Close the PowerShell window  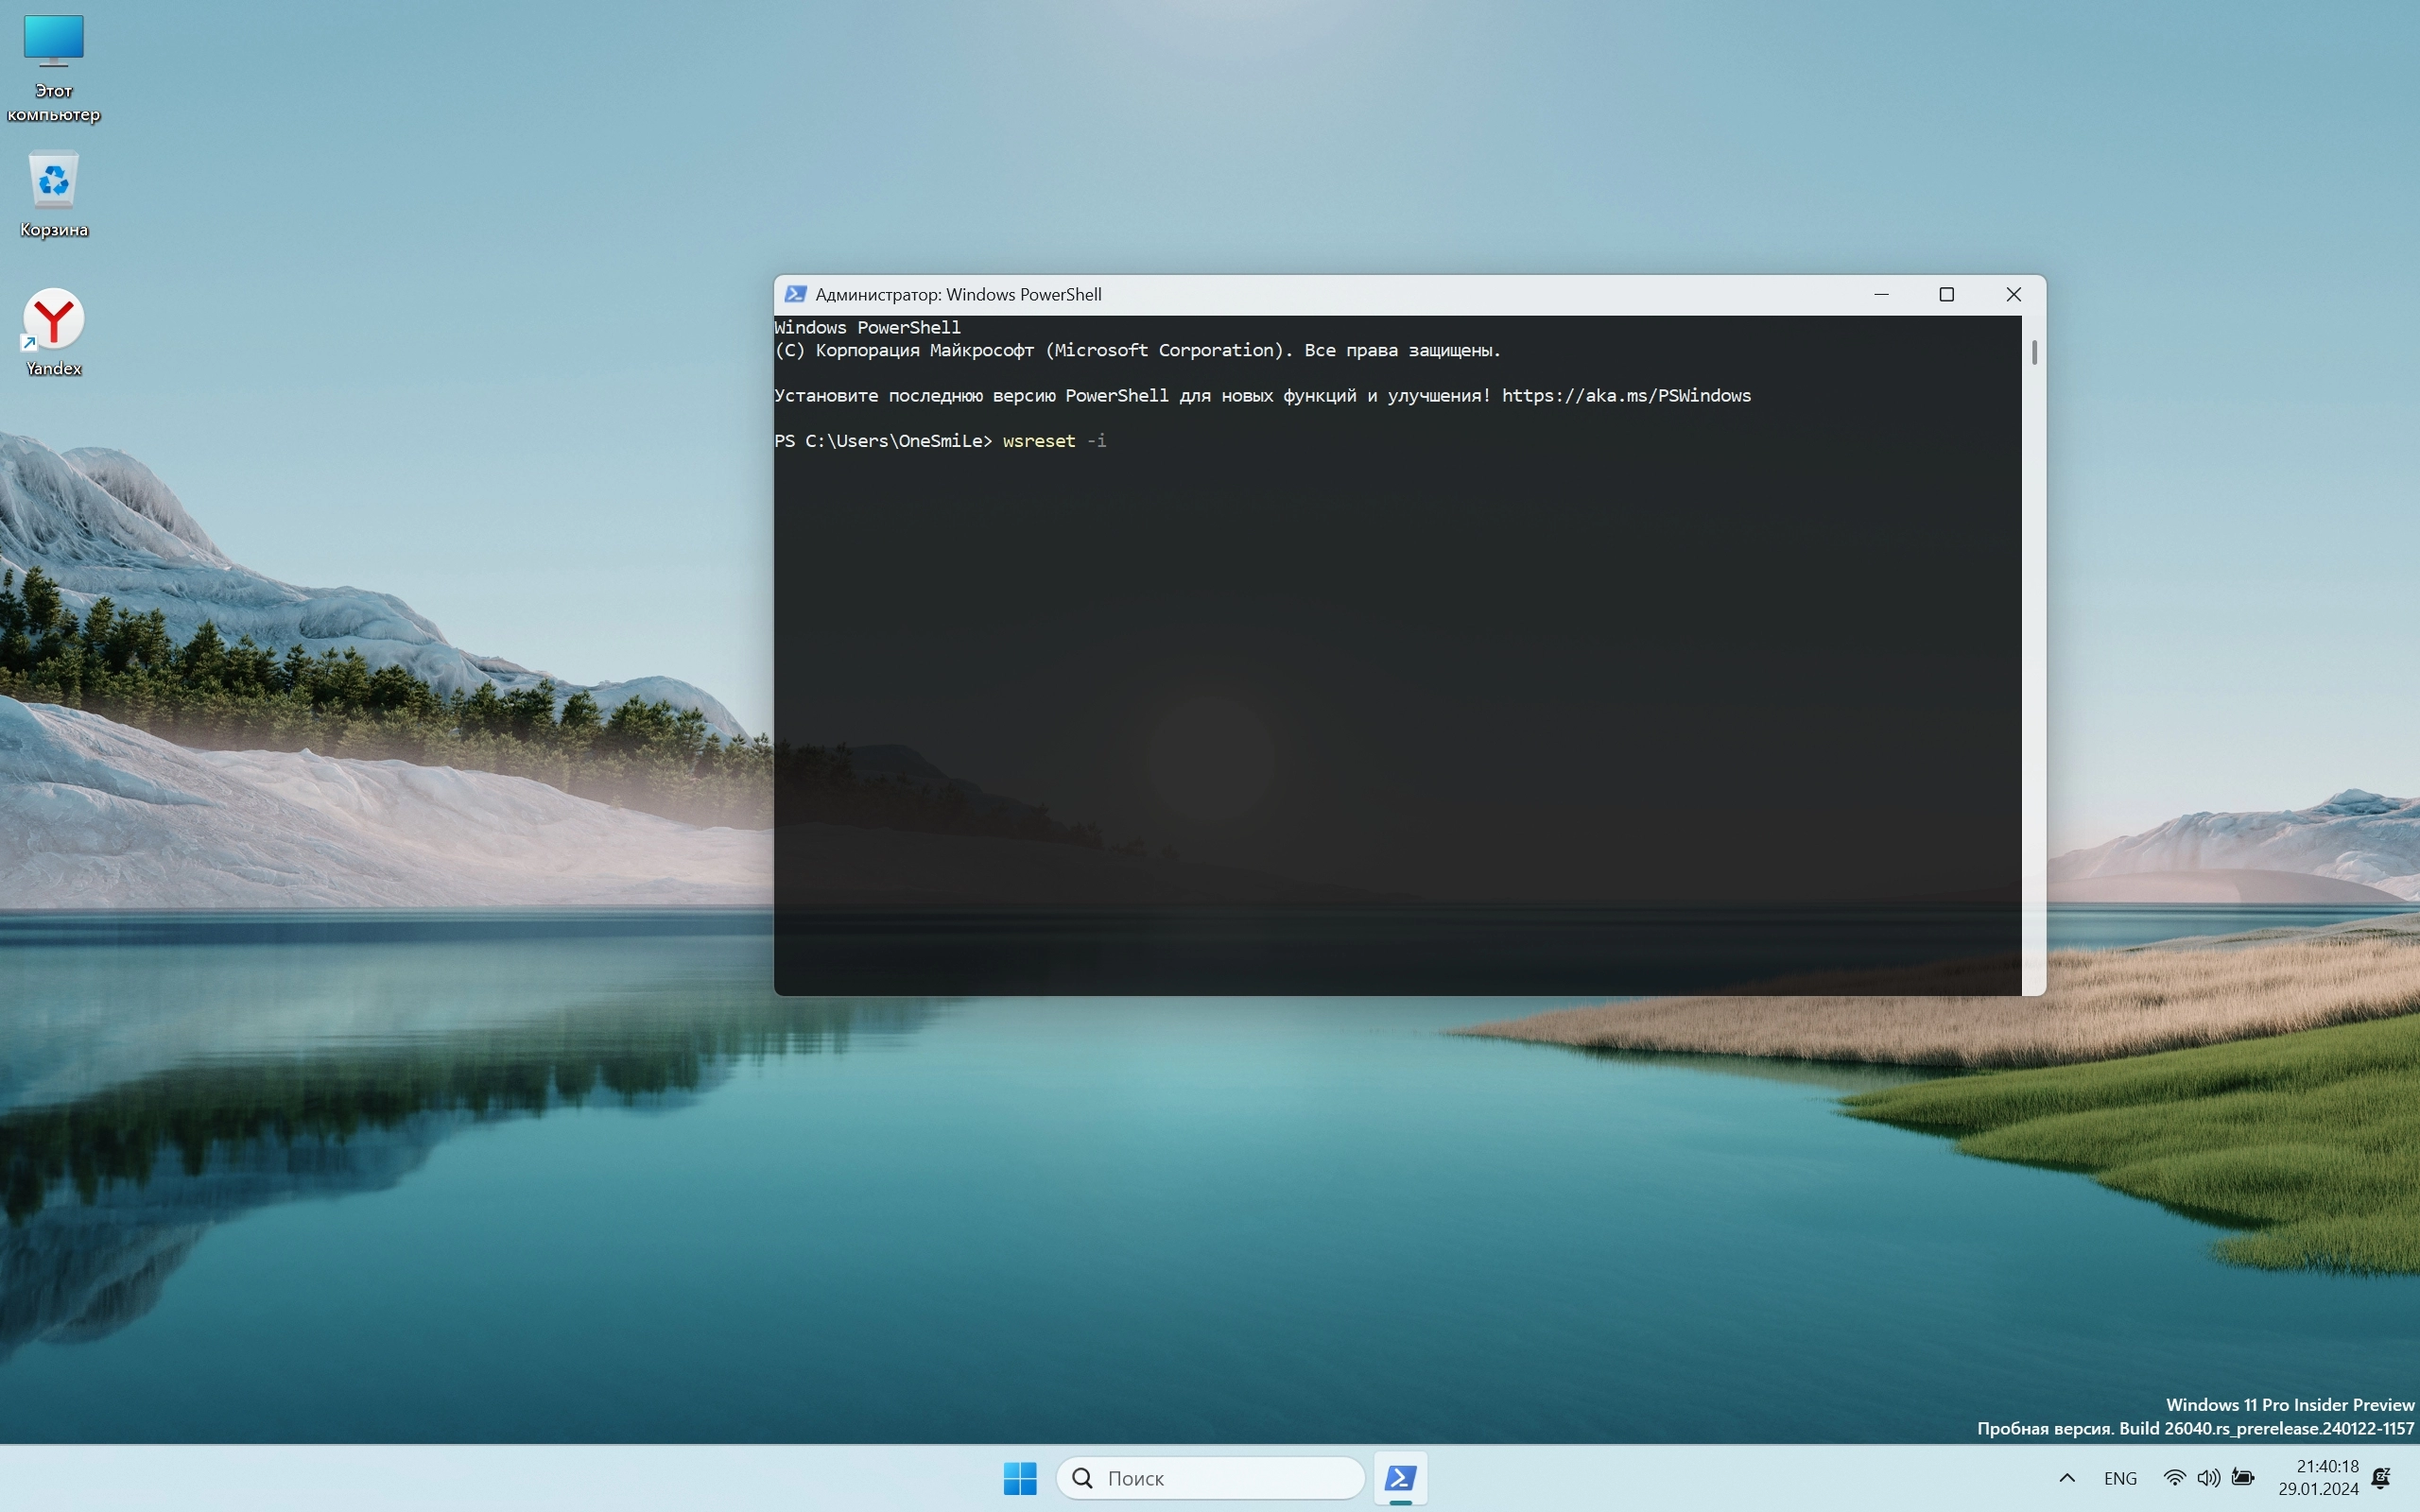2013,294
